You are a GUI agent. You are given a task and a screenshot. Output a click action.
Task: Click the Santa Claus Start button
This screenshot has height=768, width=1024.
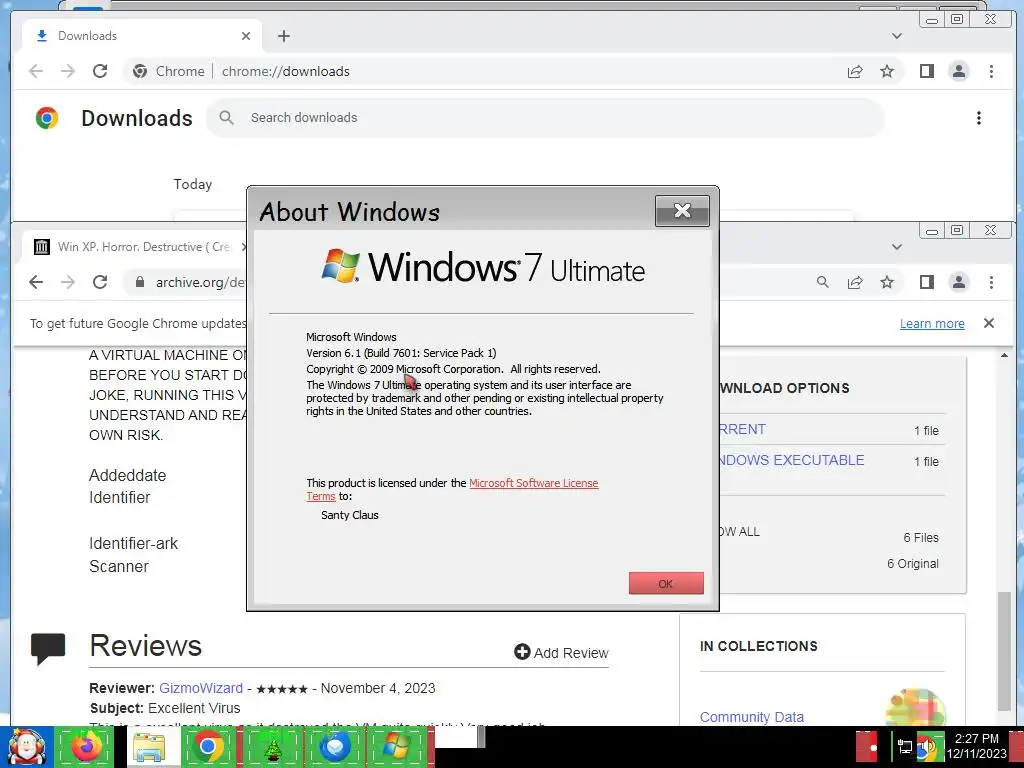[26, 746]
